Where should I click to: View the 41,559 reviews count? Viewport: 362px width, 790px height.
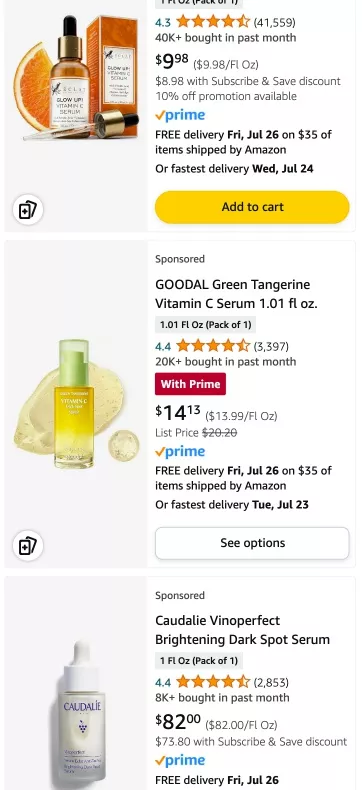pos(274,22)
